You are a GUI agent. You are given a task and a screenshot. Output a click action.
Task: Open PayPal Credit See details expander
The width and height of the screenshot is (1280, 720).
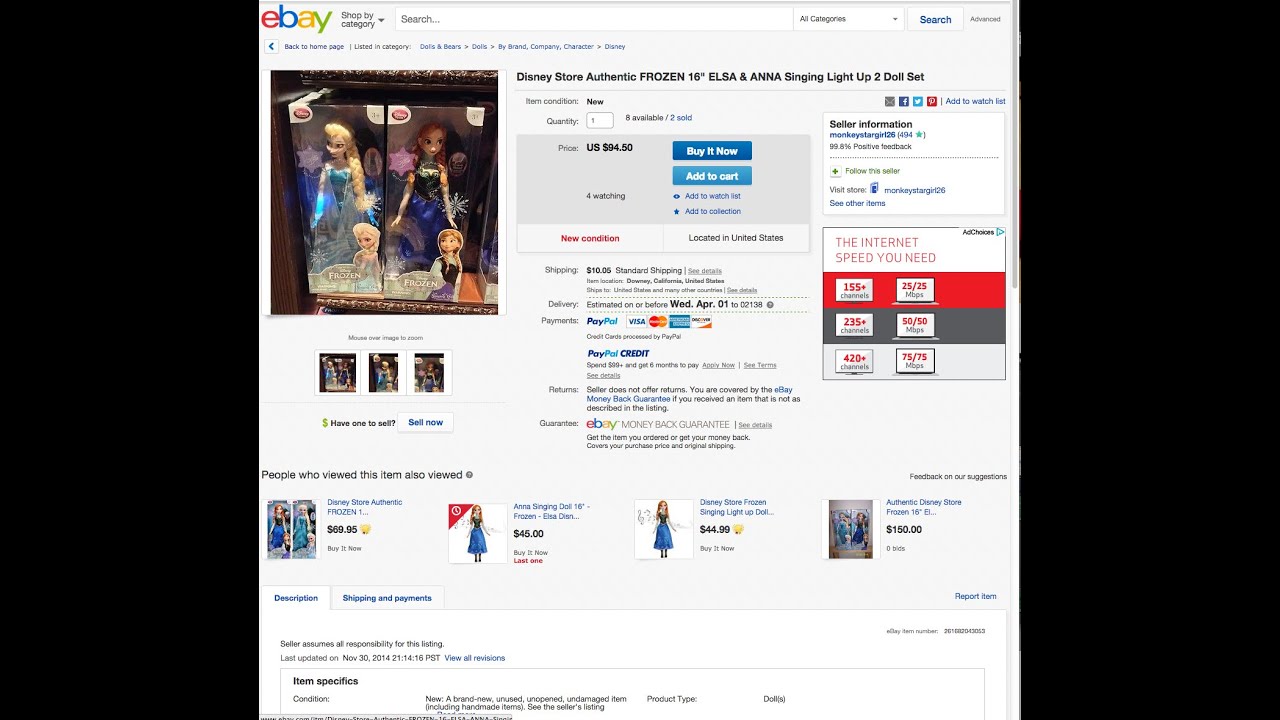[x=603, y=375]
